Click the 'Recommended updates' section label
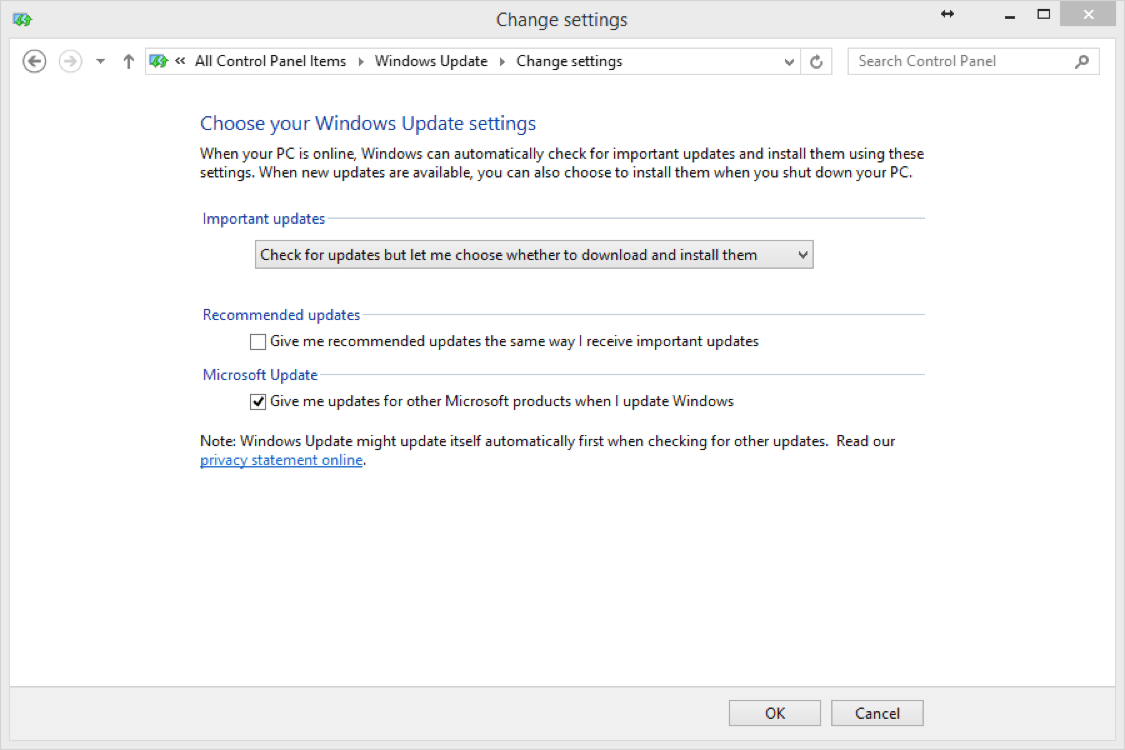Screen dimensions: 1125x750 click(281, 314)
